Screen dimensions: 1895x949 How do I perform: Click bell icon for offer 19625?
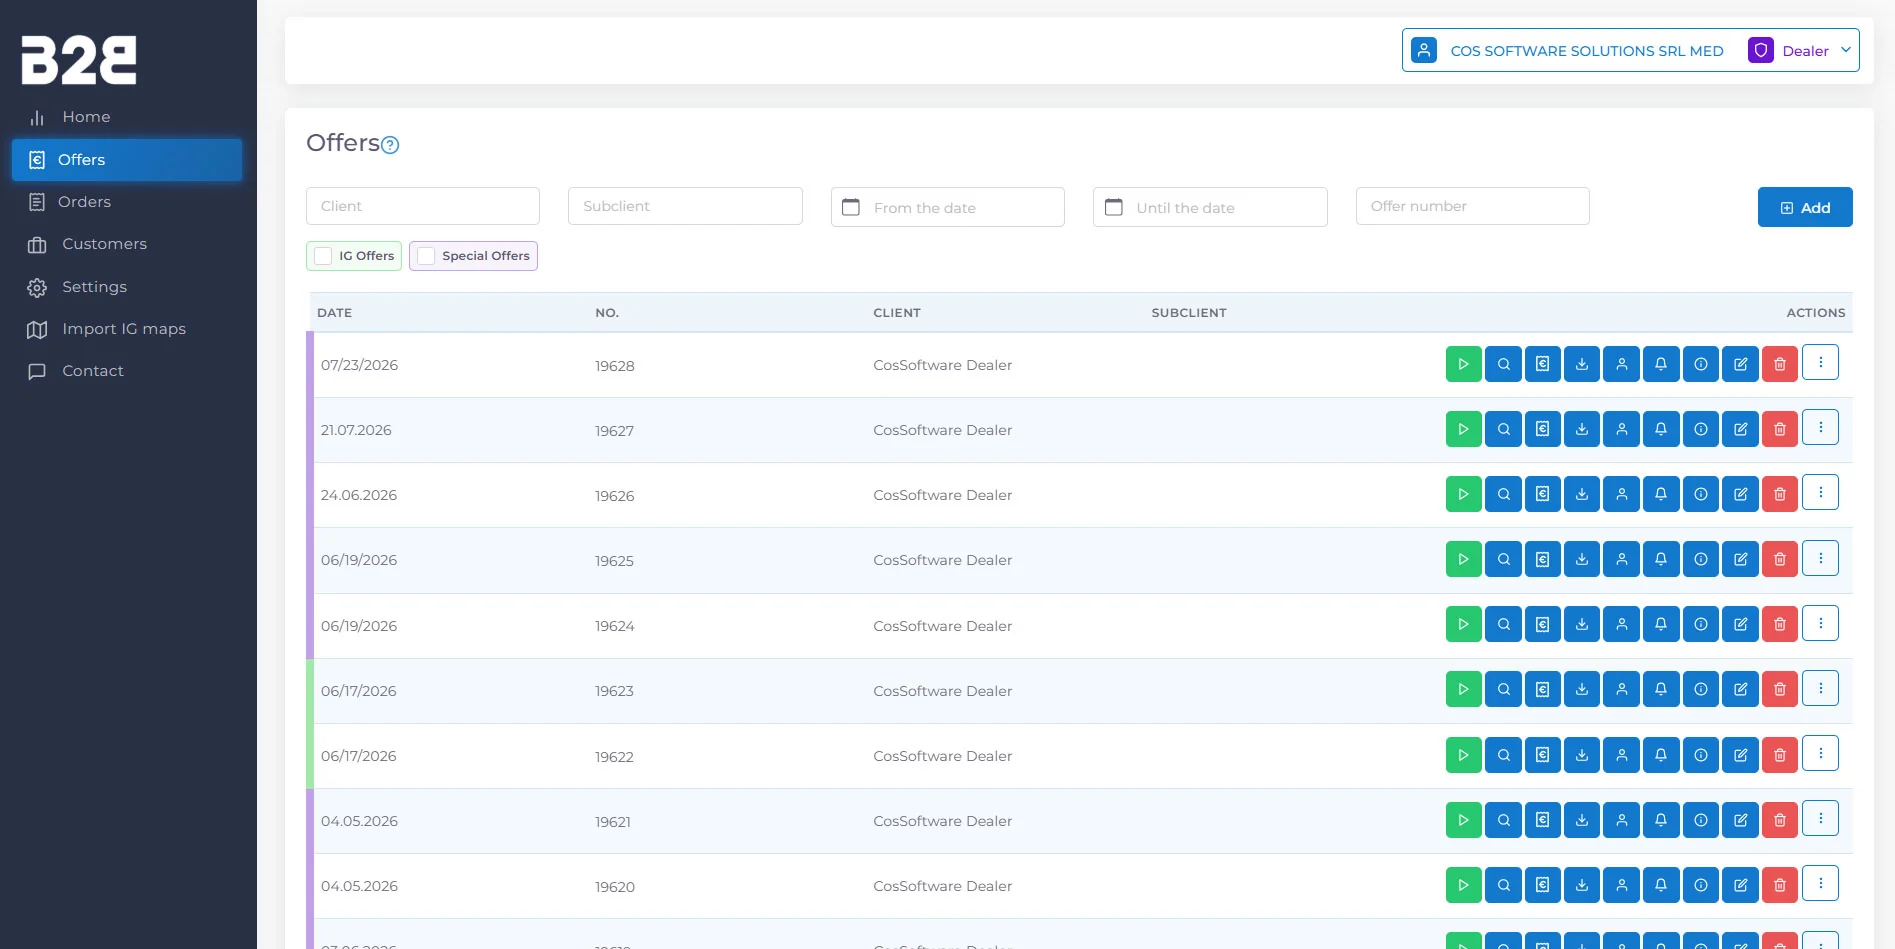pos(1661,559)
